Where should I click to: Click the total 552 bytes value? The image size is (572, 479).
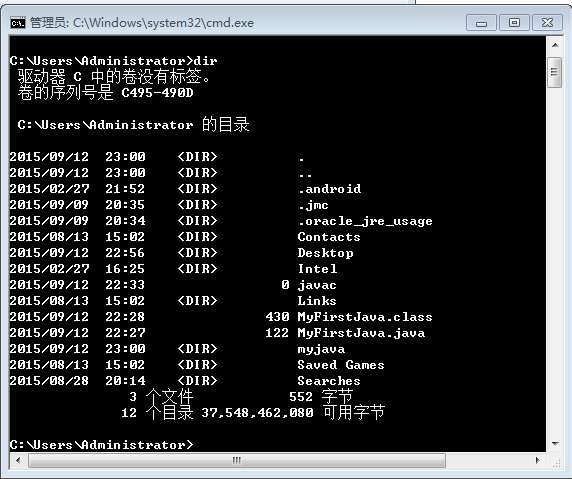tap(301, 397)
